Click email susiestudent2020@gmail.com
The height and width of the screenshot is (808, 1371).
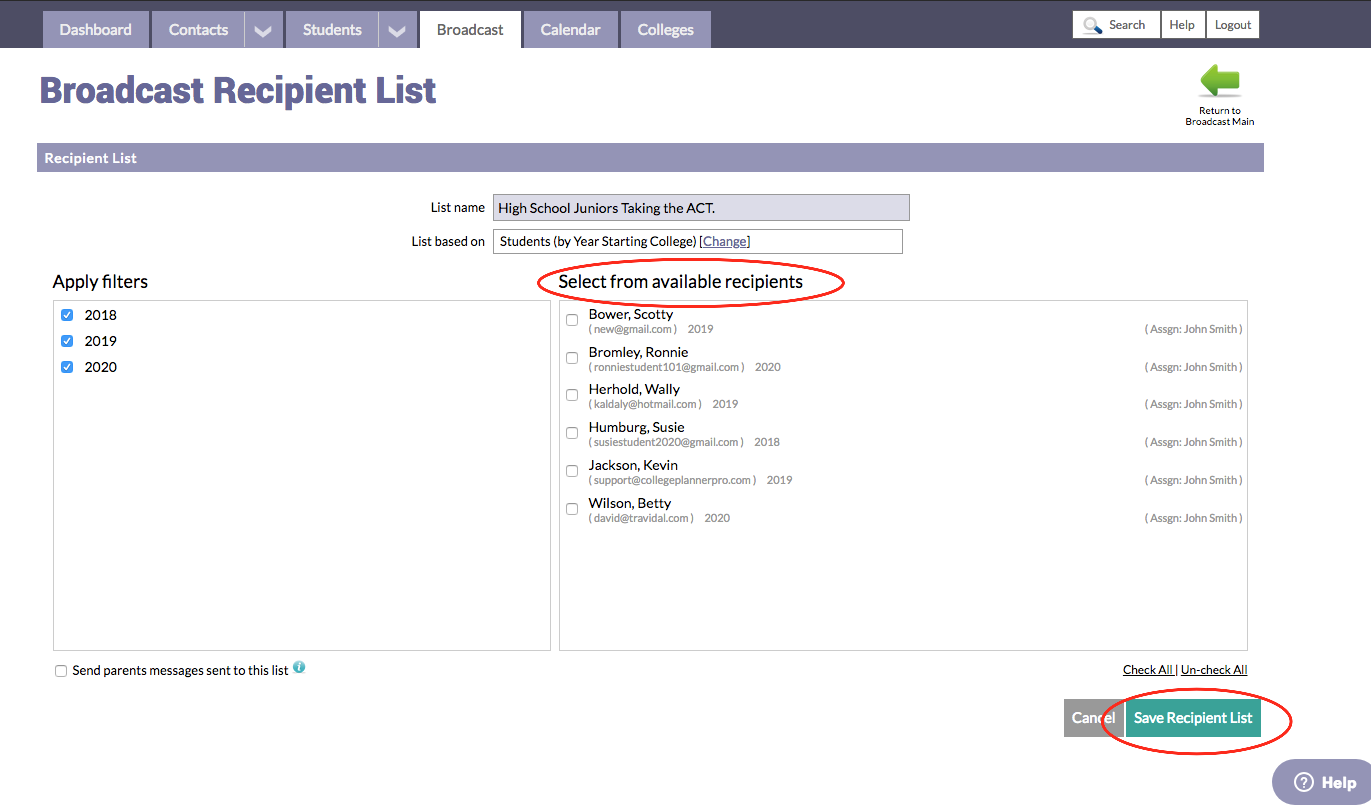666,442
